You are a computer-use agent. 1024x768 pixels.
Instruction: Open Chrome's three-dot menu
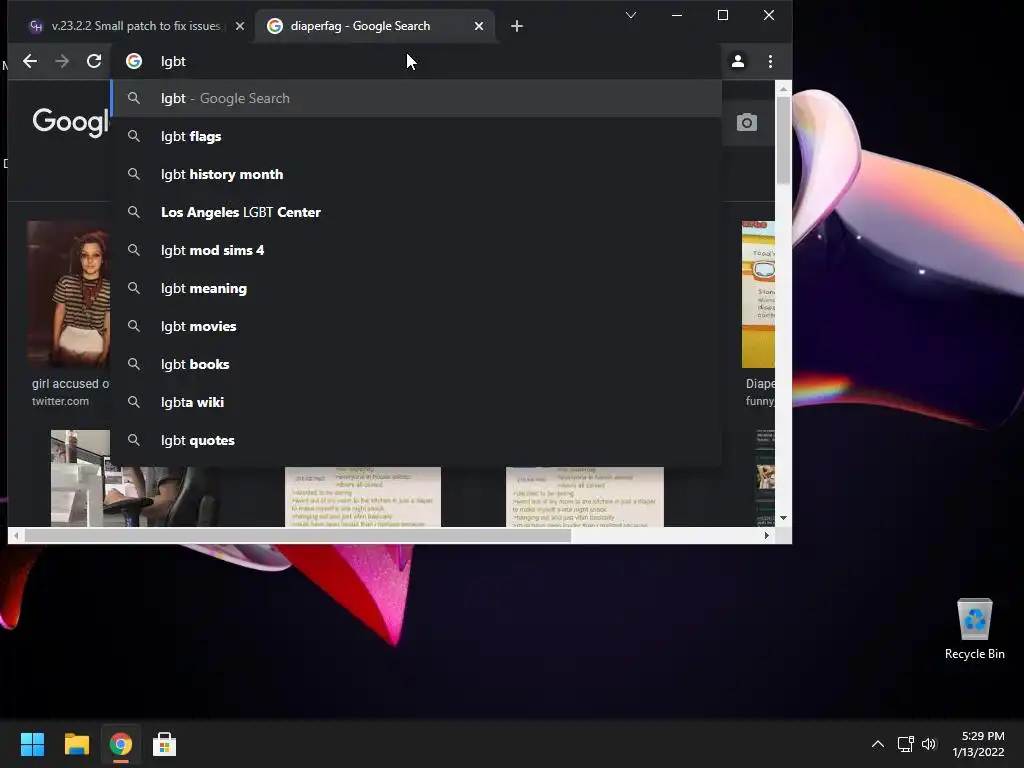tap(771, 61)
